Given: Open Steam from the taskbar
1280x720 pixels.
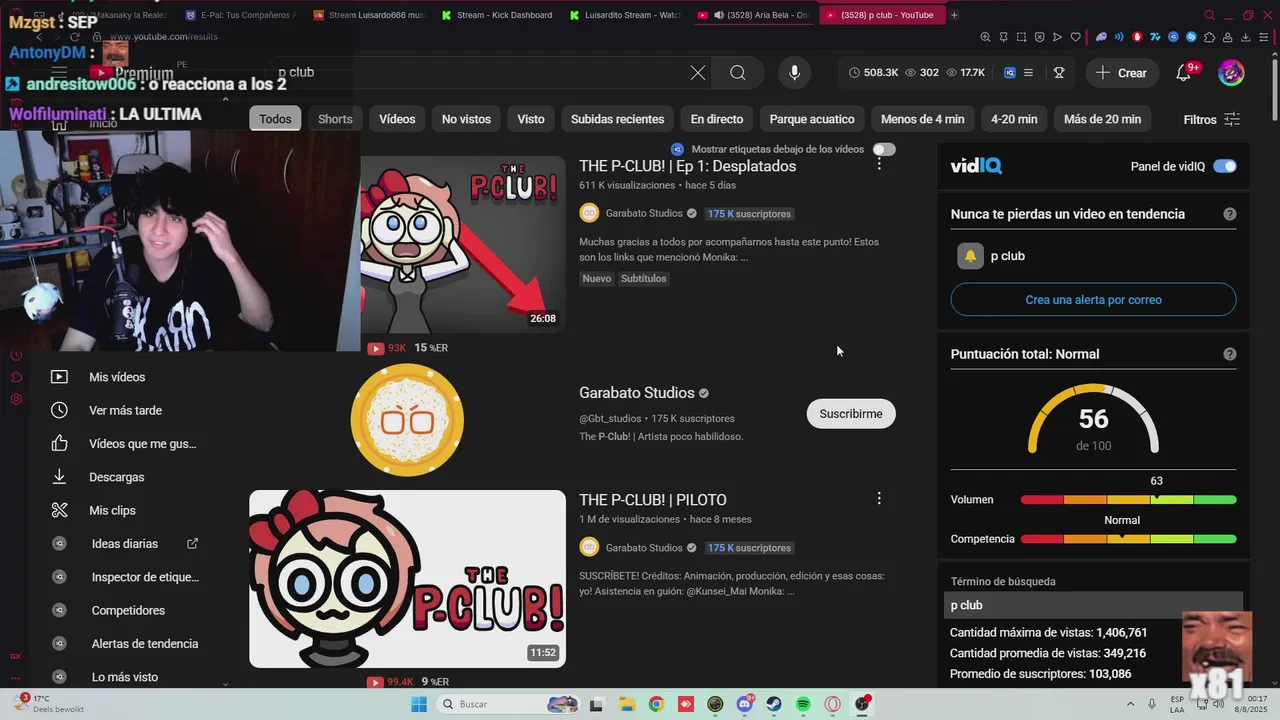Looking at the screenshot, I should pos(774,704).
